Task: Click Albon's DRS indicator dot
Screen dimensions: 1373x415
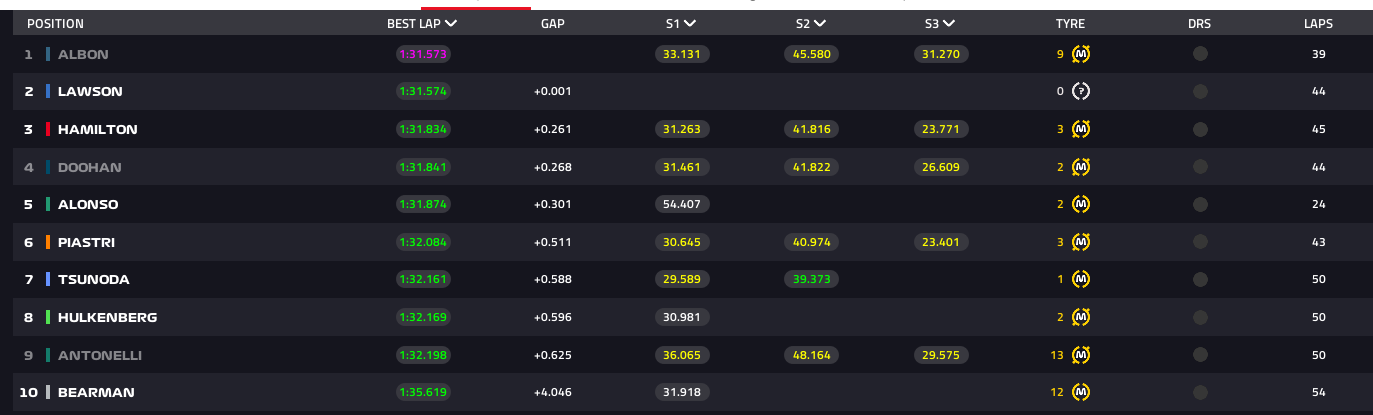Action: coord(1200,54)
